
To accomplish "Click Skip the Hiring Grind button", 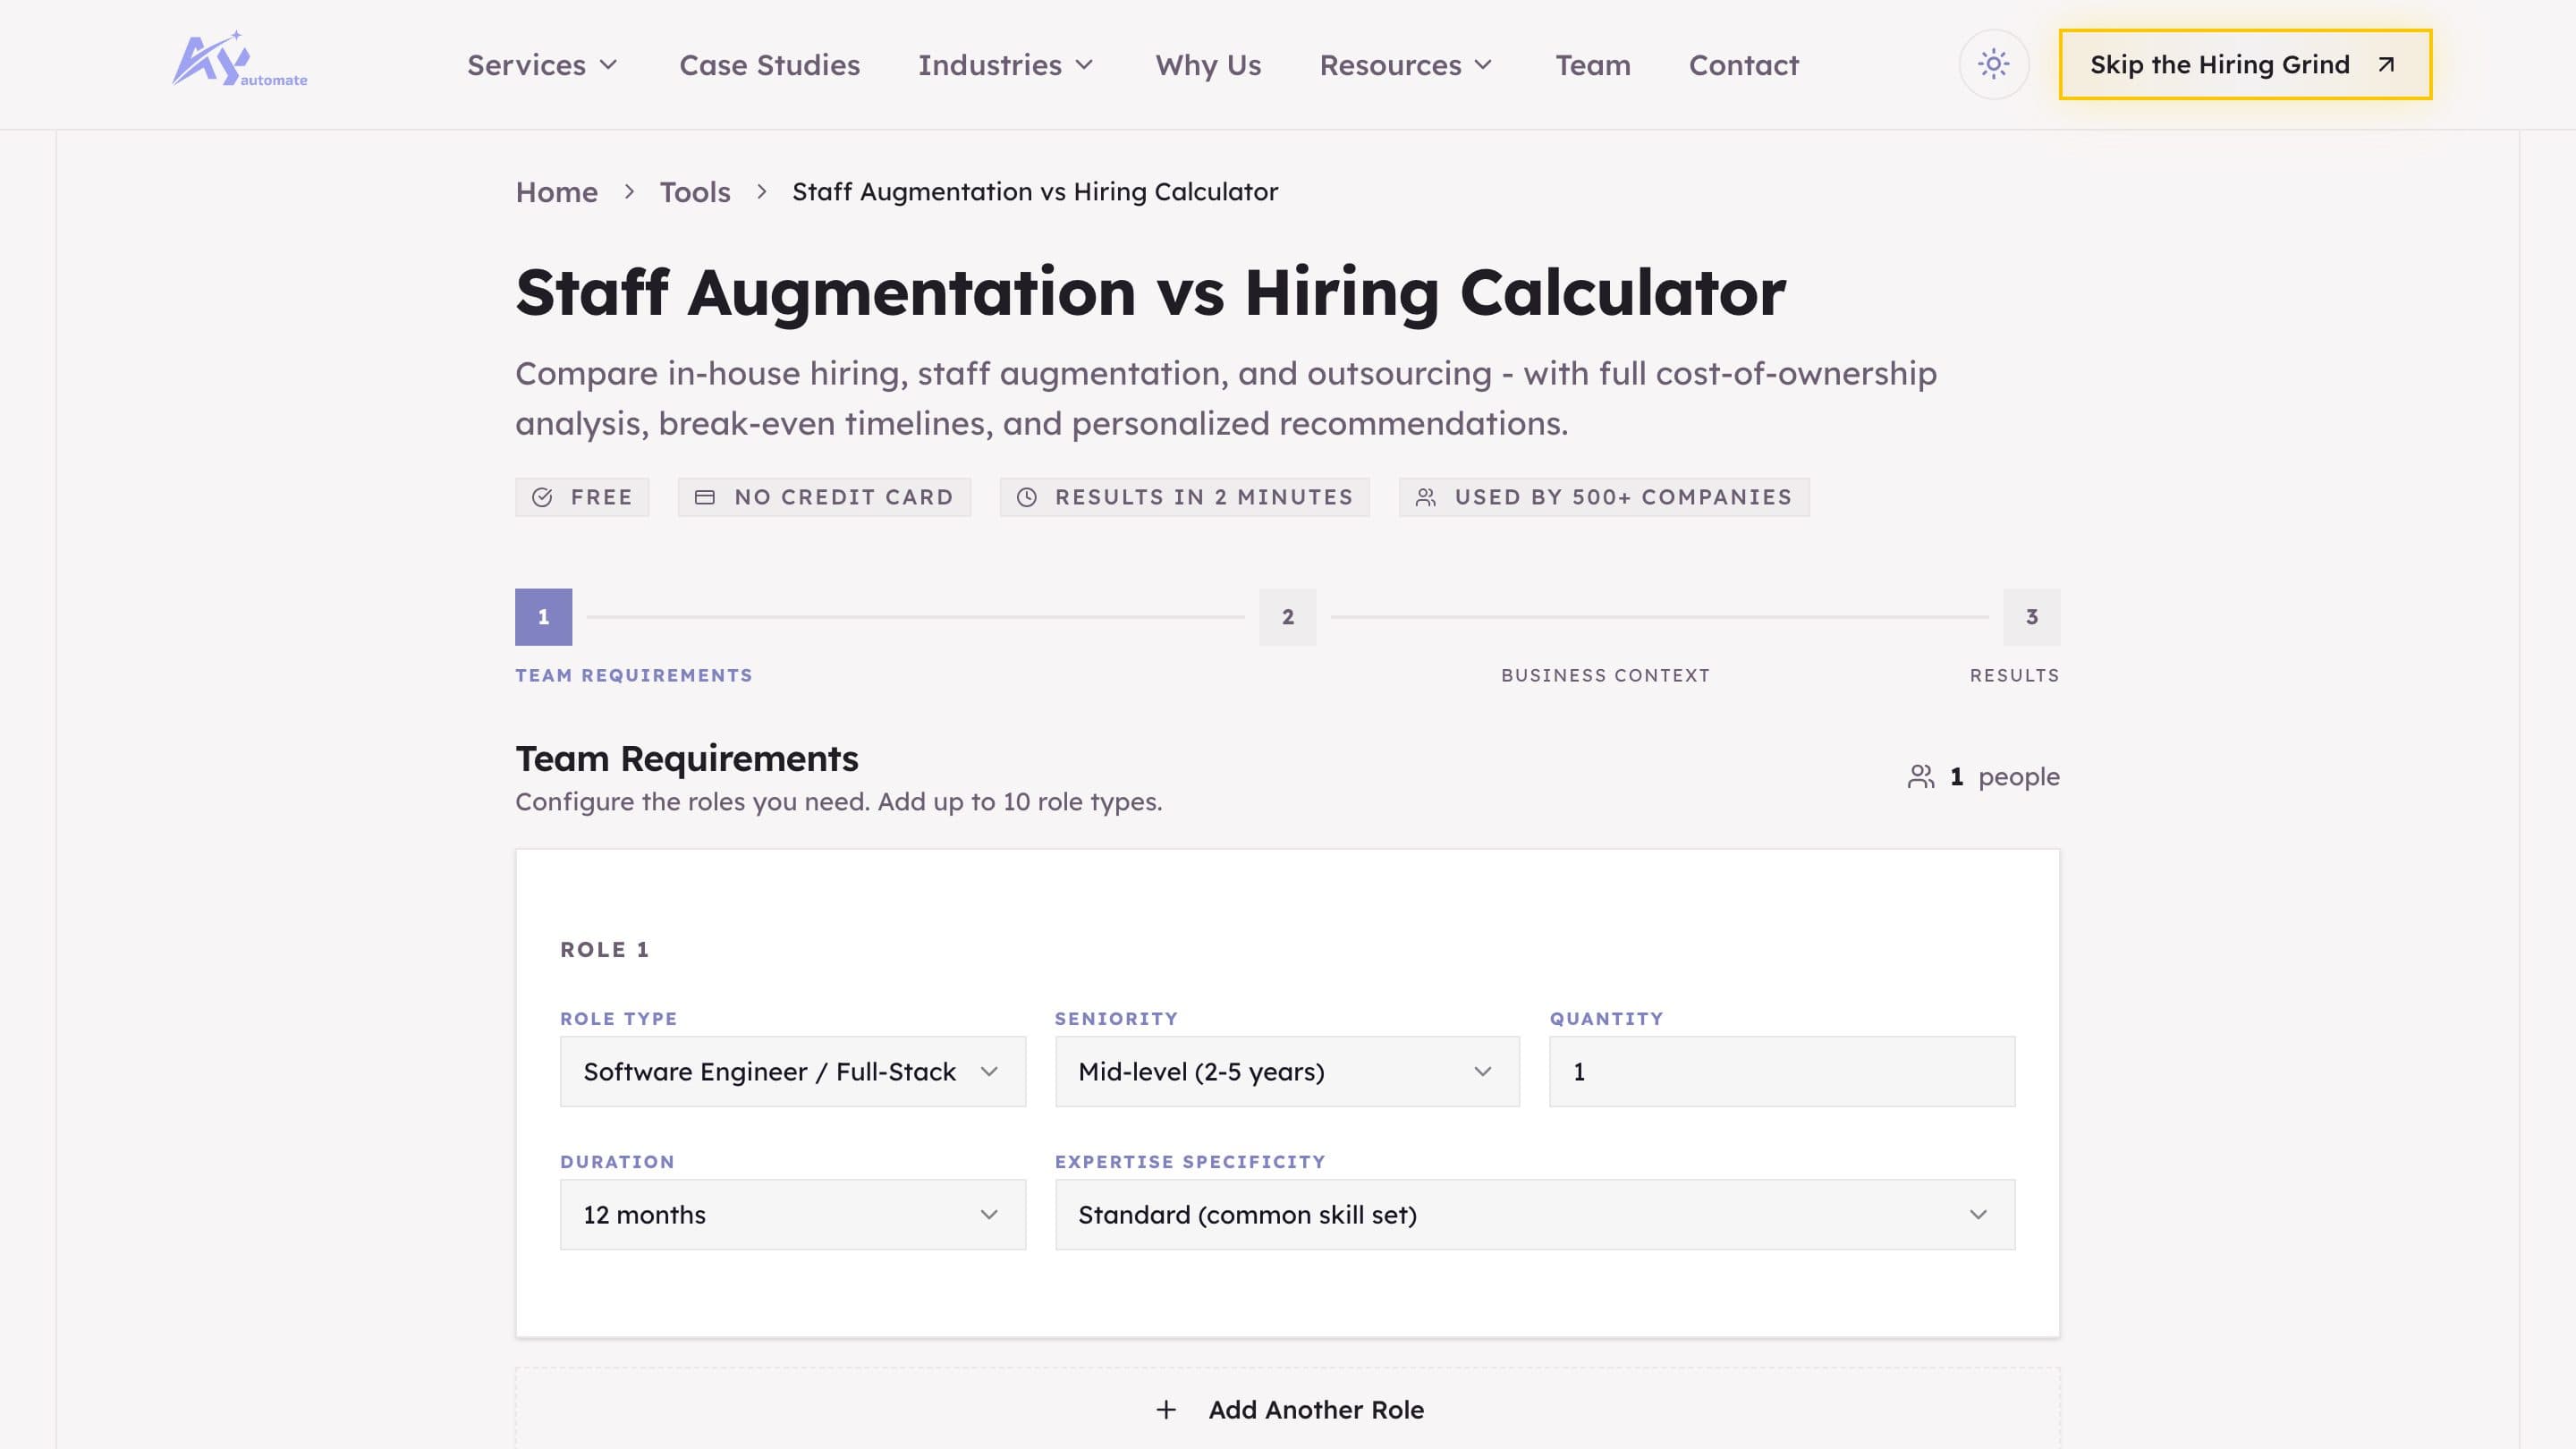I will coord(2245,64).
